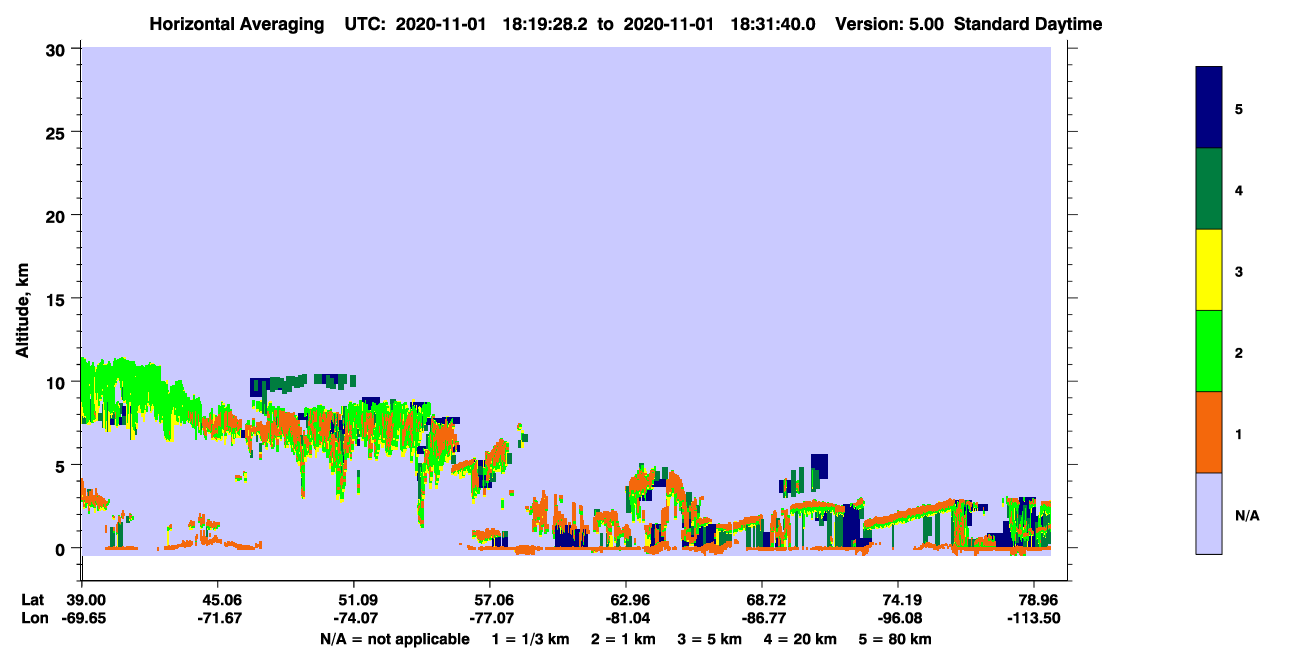
Task: Click the longitude value -71.67
Action: coord(218,618)
